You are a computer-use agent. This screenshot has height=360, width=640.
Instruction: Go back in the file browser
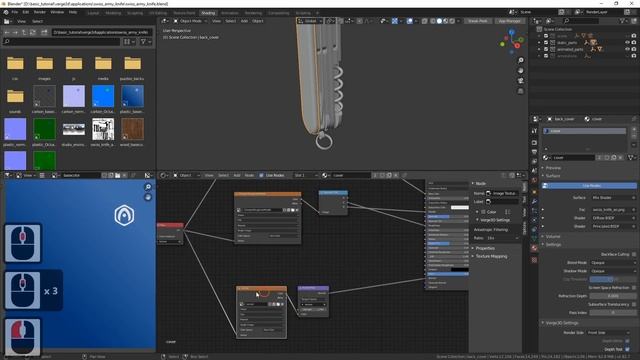[x=7, y=32]
